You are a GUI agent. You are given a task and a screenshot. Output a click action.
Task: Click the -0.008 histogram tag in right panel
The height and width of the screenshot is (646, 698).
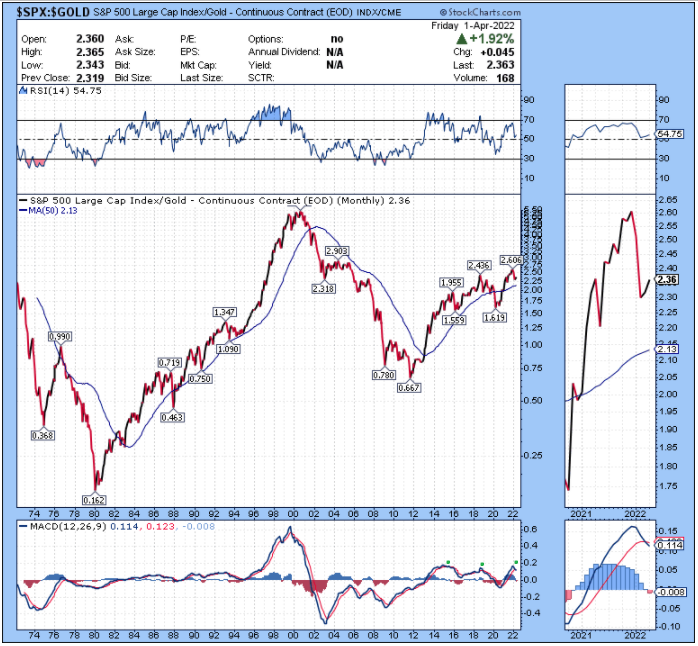[671, 592]
